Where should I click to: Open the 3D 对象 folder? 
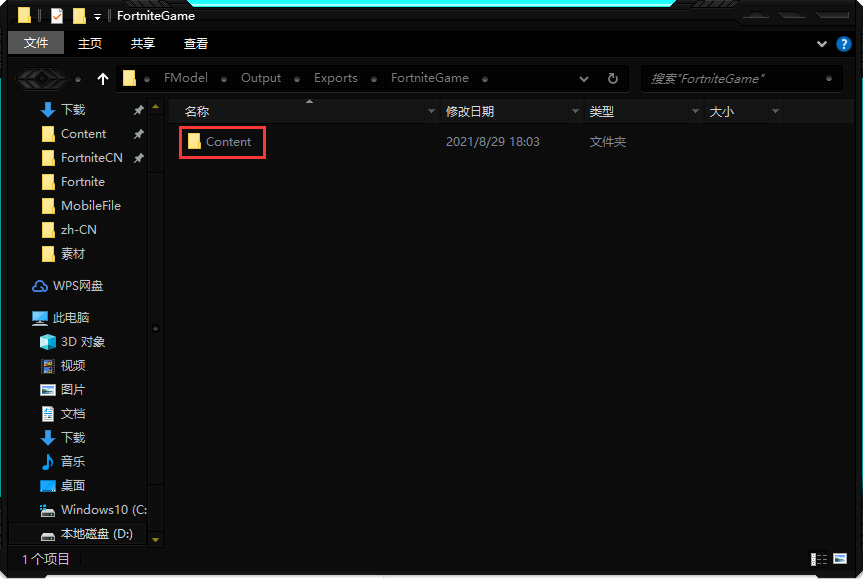pos(83,342)
